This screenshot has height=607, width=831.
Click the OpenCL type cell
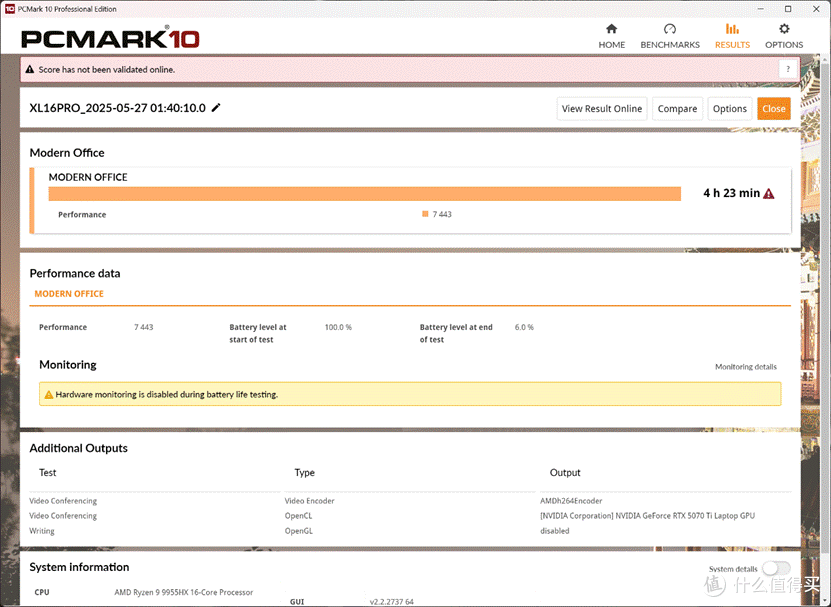(298, 516)
